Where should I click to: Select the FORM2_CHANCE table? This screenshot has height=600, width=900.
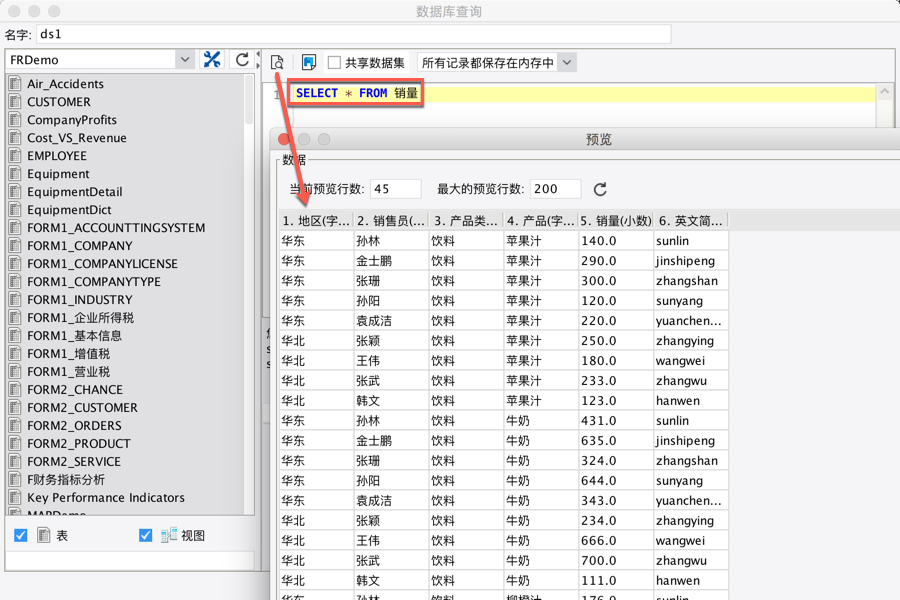pyautogui.click(x=75, y=389)
